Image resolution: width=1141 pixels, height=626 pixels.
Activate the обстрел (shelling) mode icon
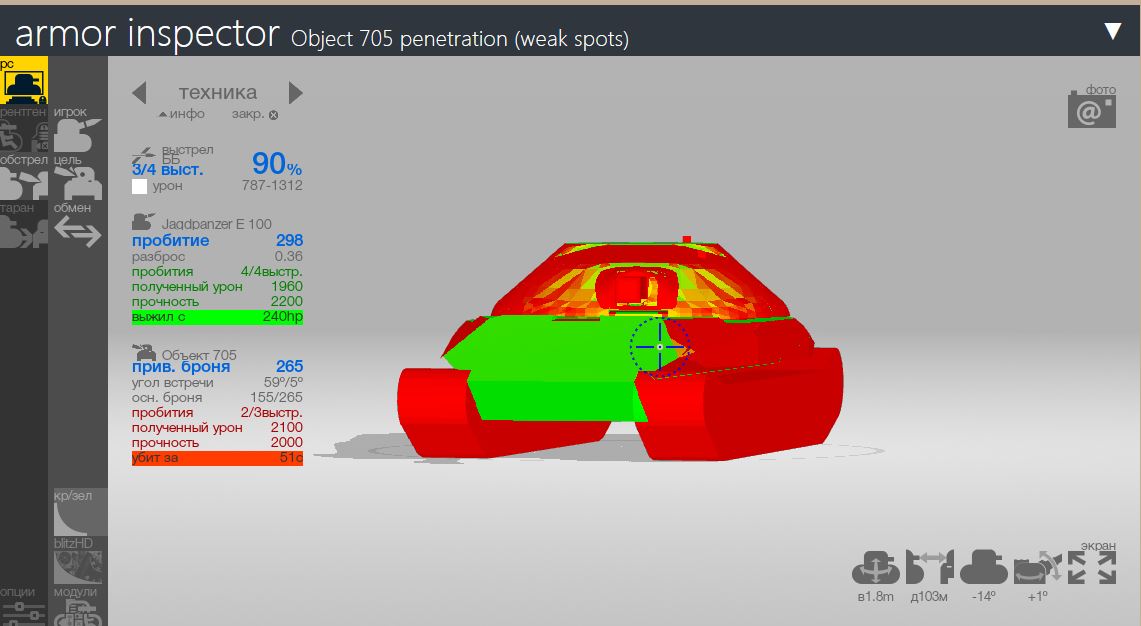[x=24, y=178]
